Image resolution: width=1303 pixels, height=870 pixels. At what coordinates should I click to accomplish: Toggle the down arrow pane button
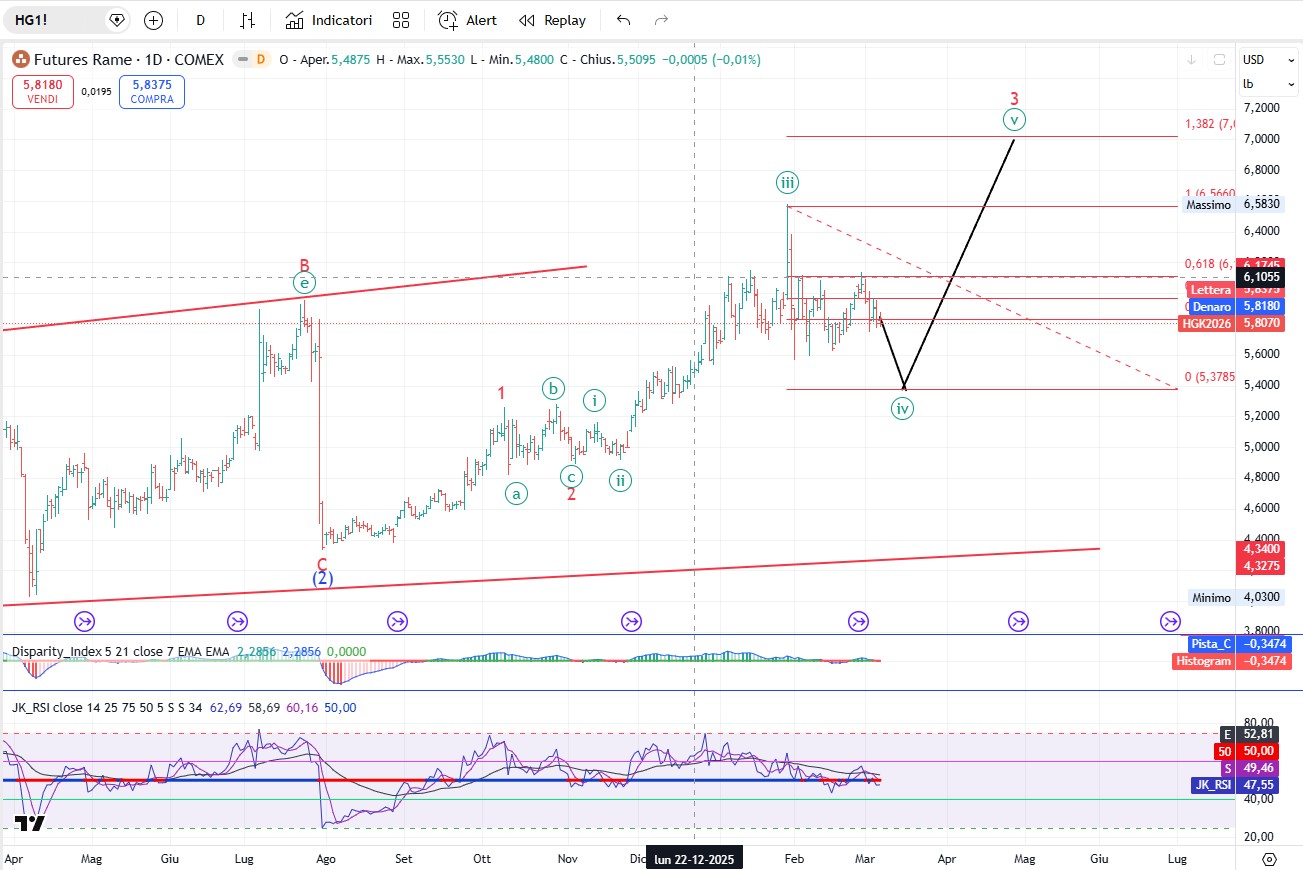pyautogui.click(x=1191, y=60)
